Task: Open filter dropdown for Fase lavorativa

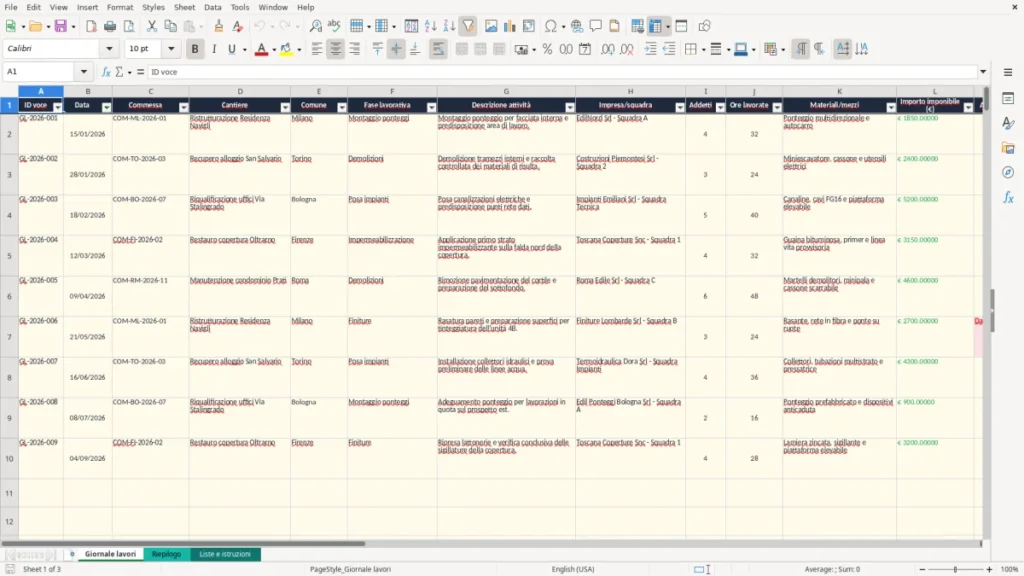Action: (x=431, y=107)
